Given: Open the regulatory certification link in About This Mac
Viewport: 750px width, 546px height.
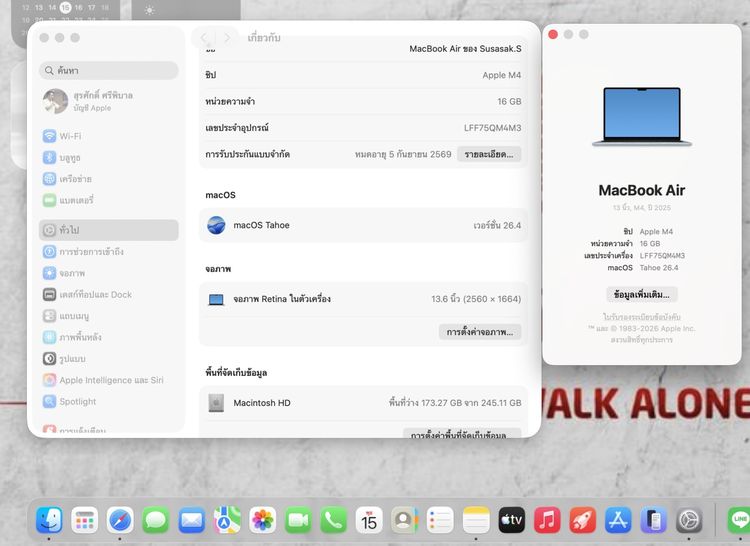Looking at the screenshot, I should [x=641, y=317].
